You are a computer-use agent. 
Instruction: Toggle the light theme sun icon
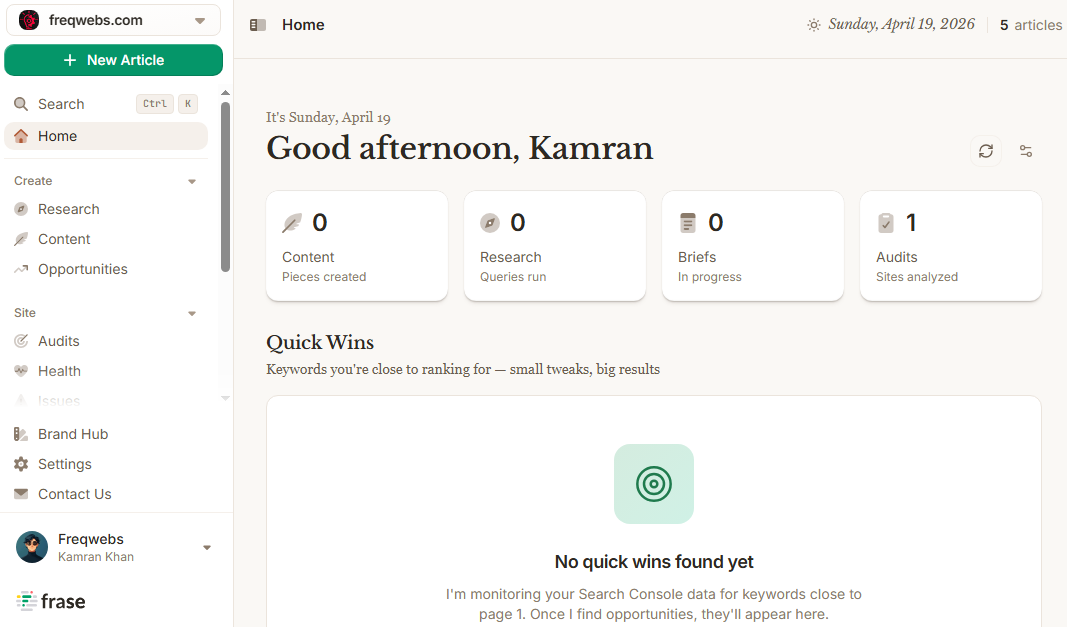pyautogui.click(x=814, y=25)
